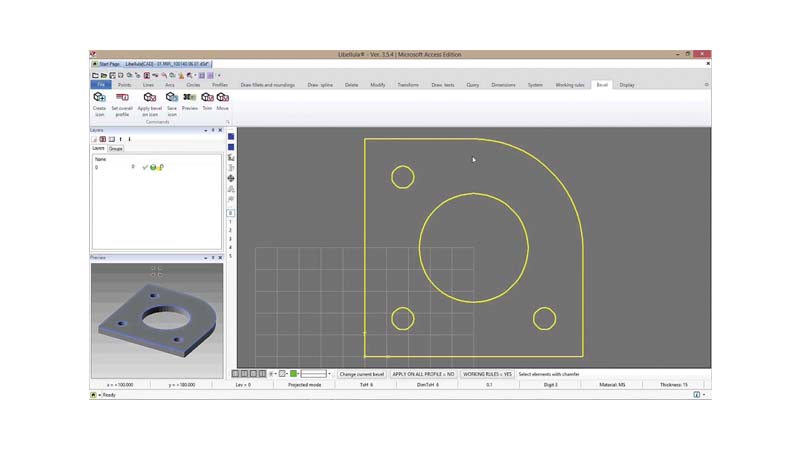Select the Set overall profile command

point(121,102)
